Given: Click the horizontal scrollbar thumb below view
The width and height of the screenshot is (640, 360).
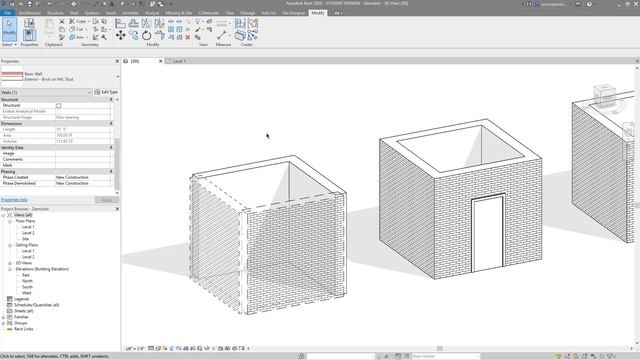Looking at the screenshot, I should [440, 349].
